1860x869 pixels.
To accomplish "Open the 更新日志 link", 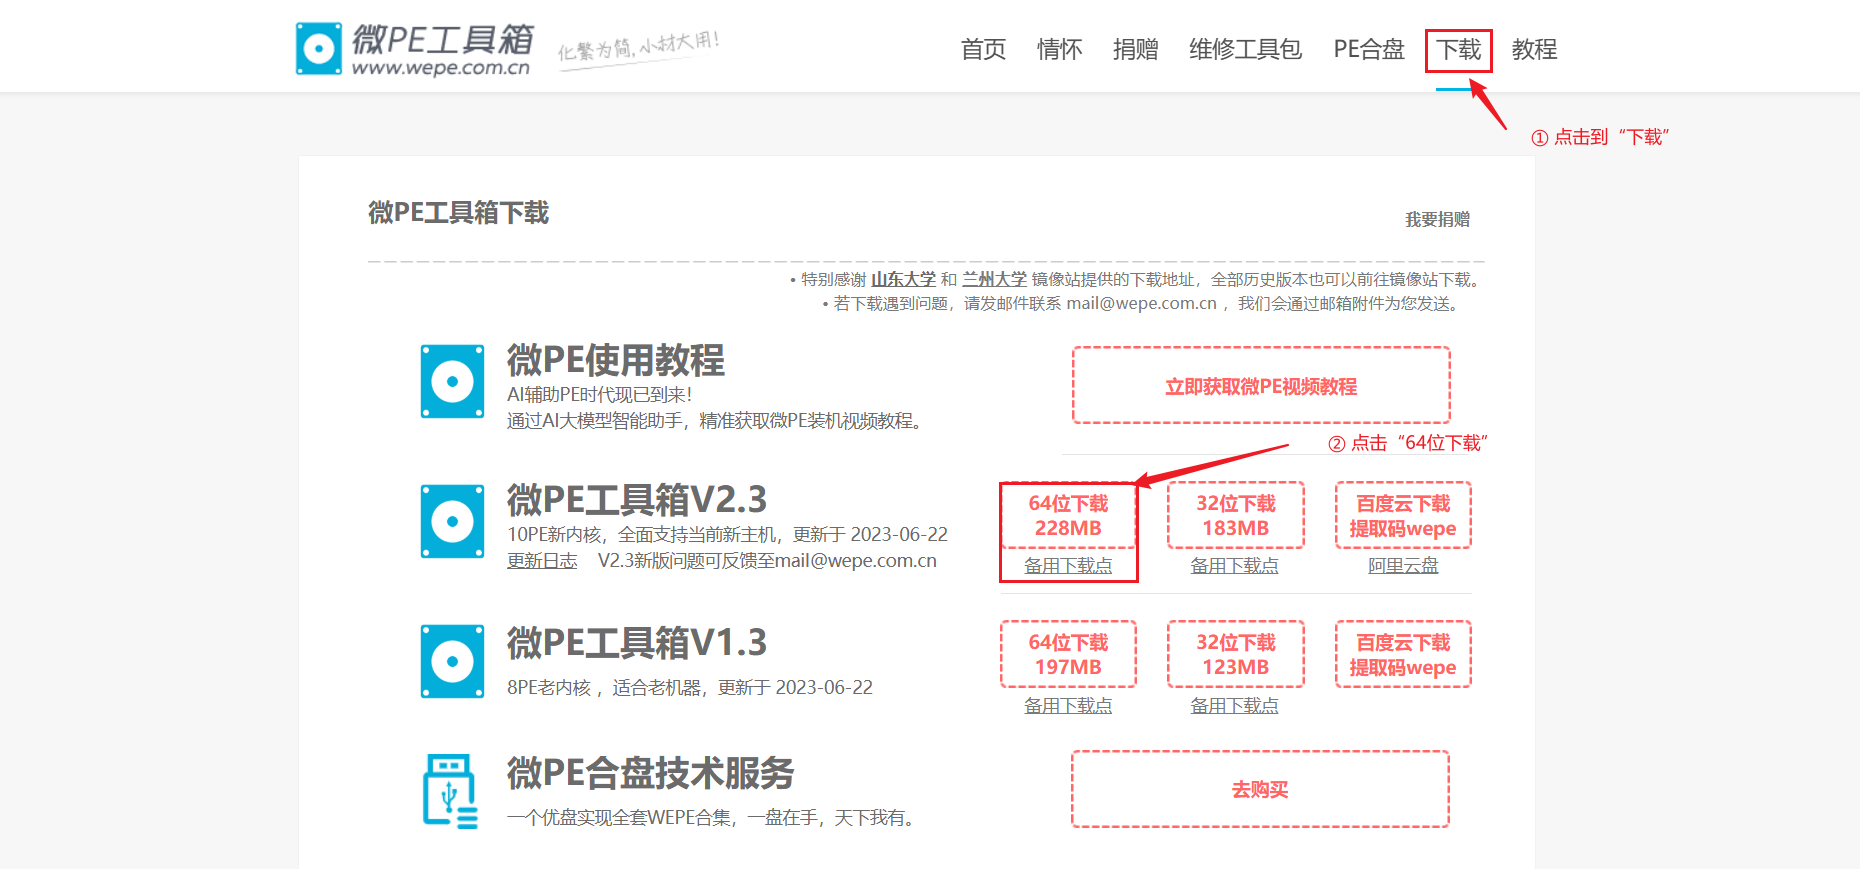I will tap(542, 561).
